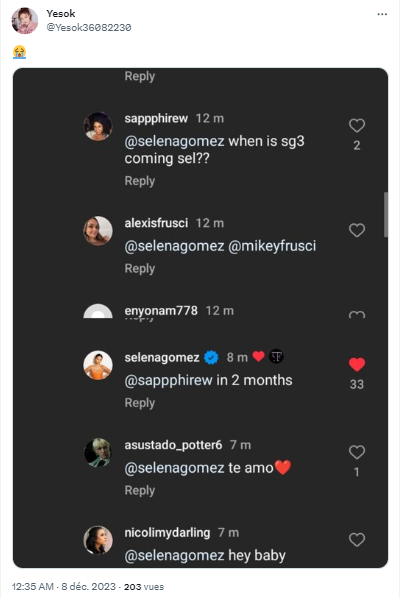The height and width of the screenshot is (598, 401).
Task: Click Yesok's profile avatar
Action: 25,21
